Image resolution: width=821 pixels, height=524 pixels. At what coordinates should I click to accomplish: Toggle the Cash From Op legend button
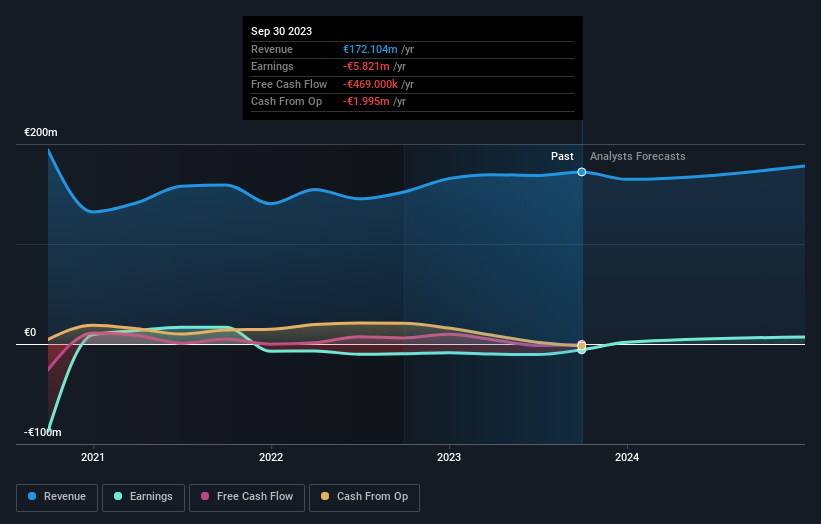coord(364,497)
